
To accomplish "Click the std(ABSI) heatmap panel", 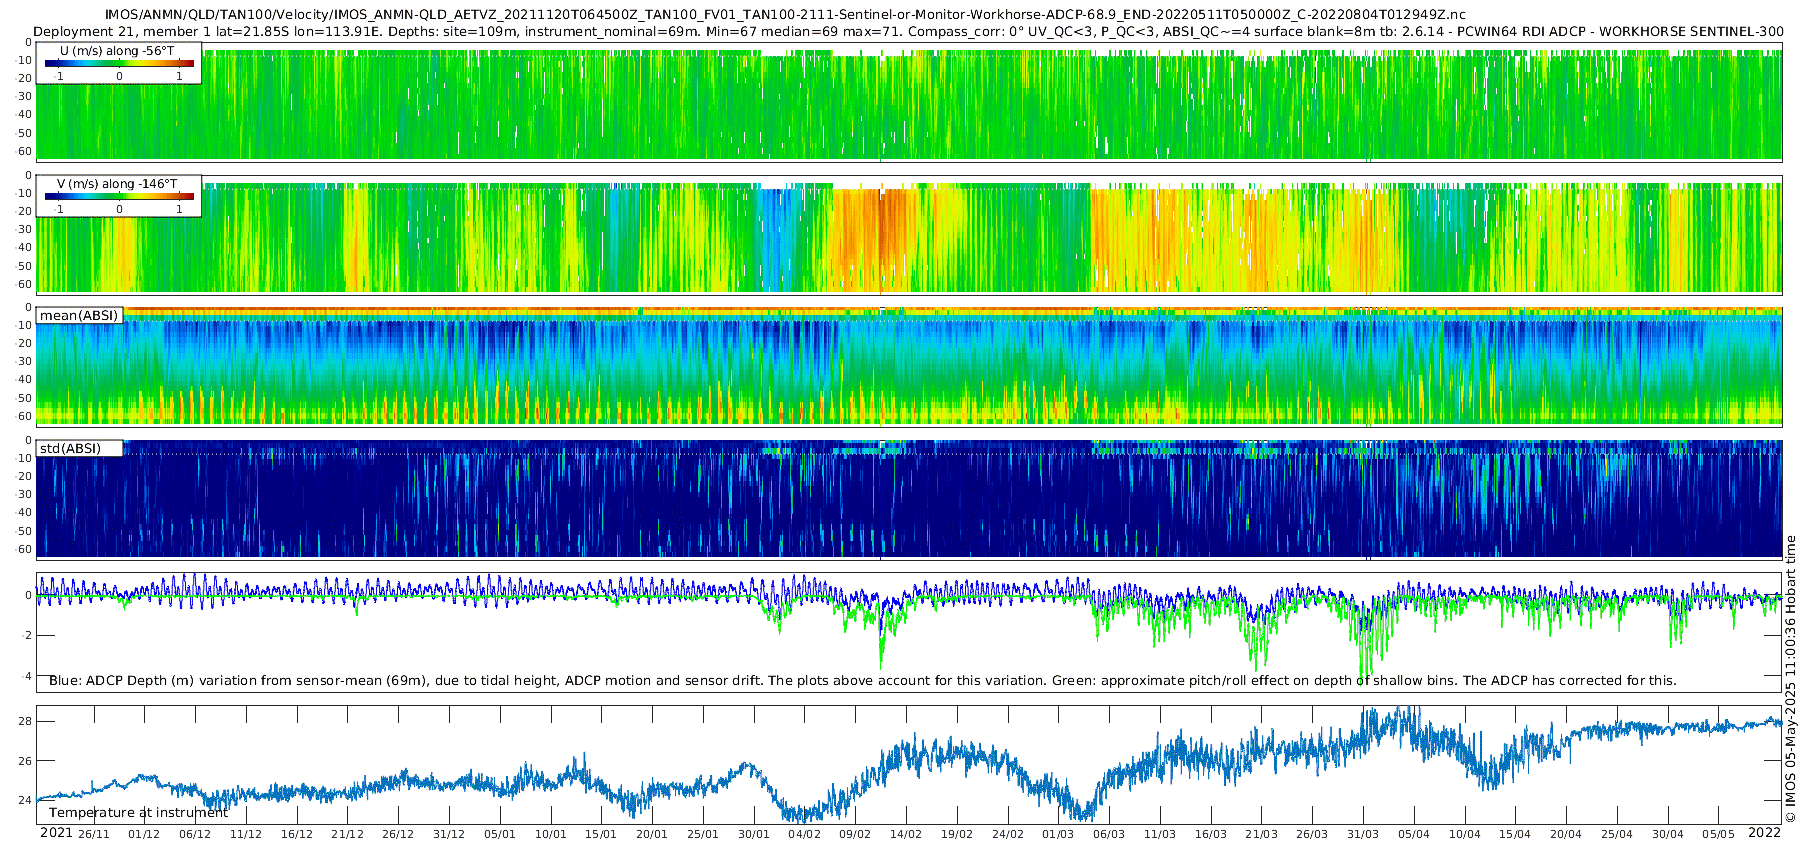I will tap(909, 499).
